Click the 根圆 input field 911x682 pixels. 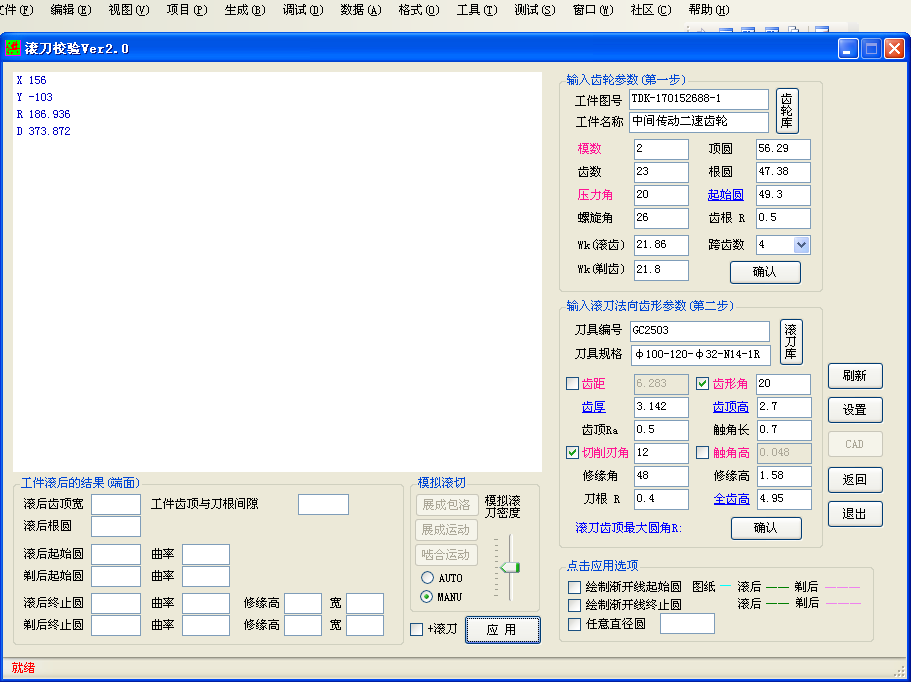coord(783,172)
